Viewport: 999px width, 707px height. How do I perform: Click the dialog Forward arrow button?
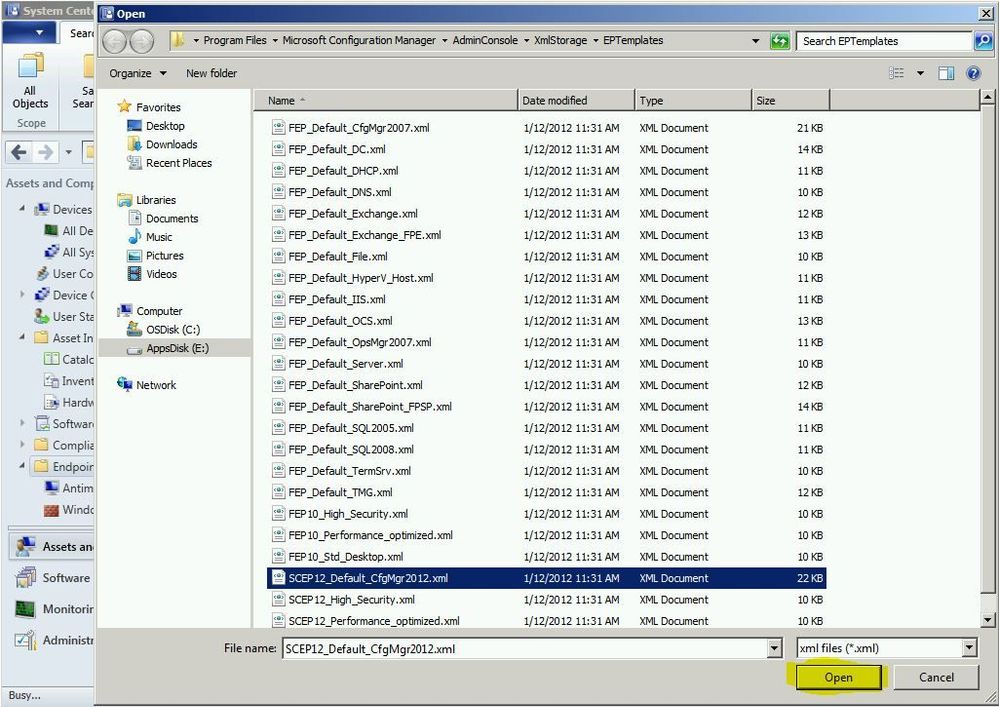[141, 41]
